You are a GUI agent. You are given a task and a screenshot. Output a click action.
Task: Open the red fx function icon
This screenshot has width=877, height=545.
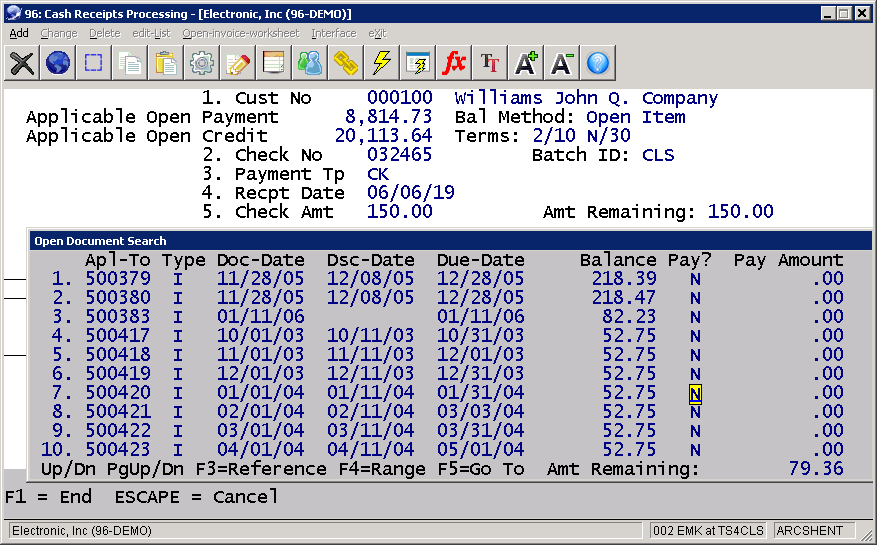pyautogui.click(x=453, y=63)
